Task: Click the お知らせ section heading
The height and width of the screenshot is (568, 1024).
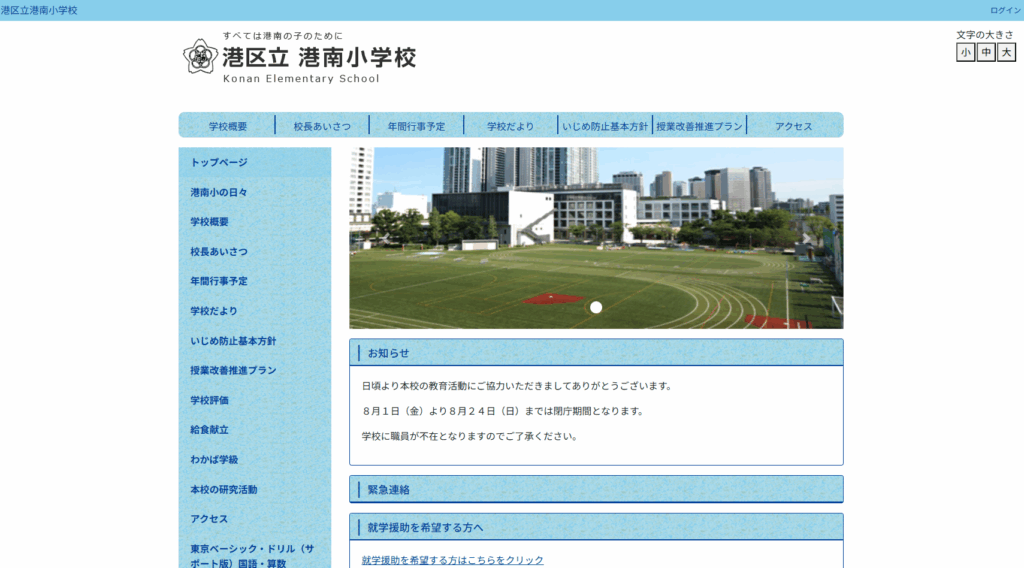Action: click(389, 353)
